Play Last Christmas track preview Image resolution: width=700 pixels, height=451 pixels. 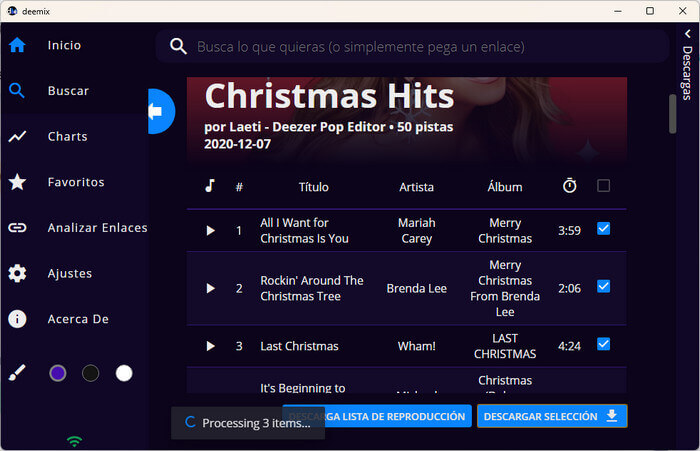(x=210, y=346)
